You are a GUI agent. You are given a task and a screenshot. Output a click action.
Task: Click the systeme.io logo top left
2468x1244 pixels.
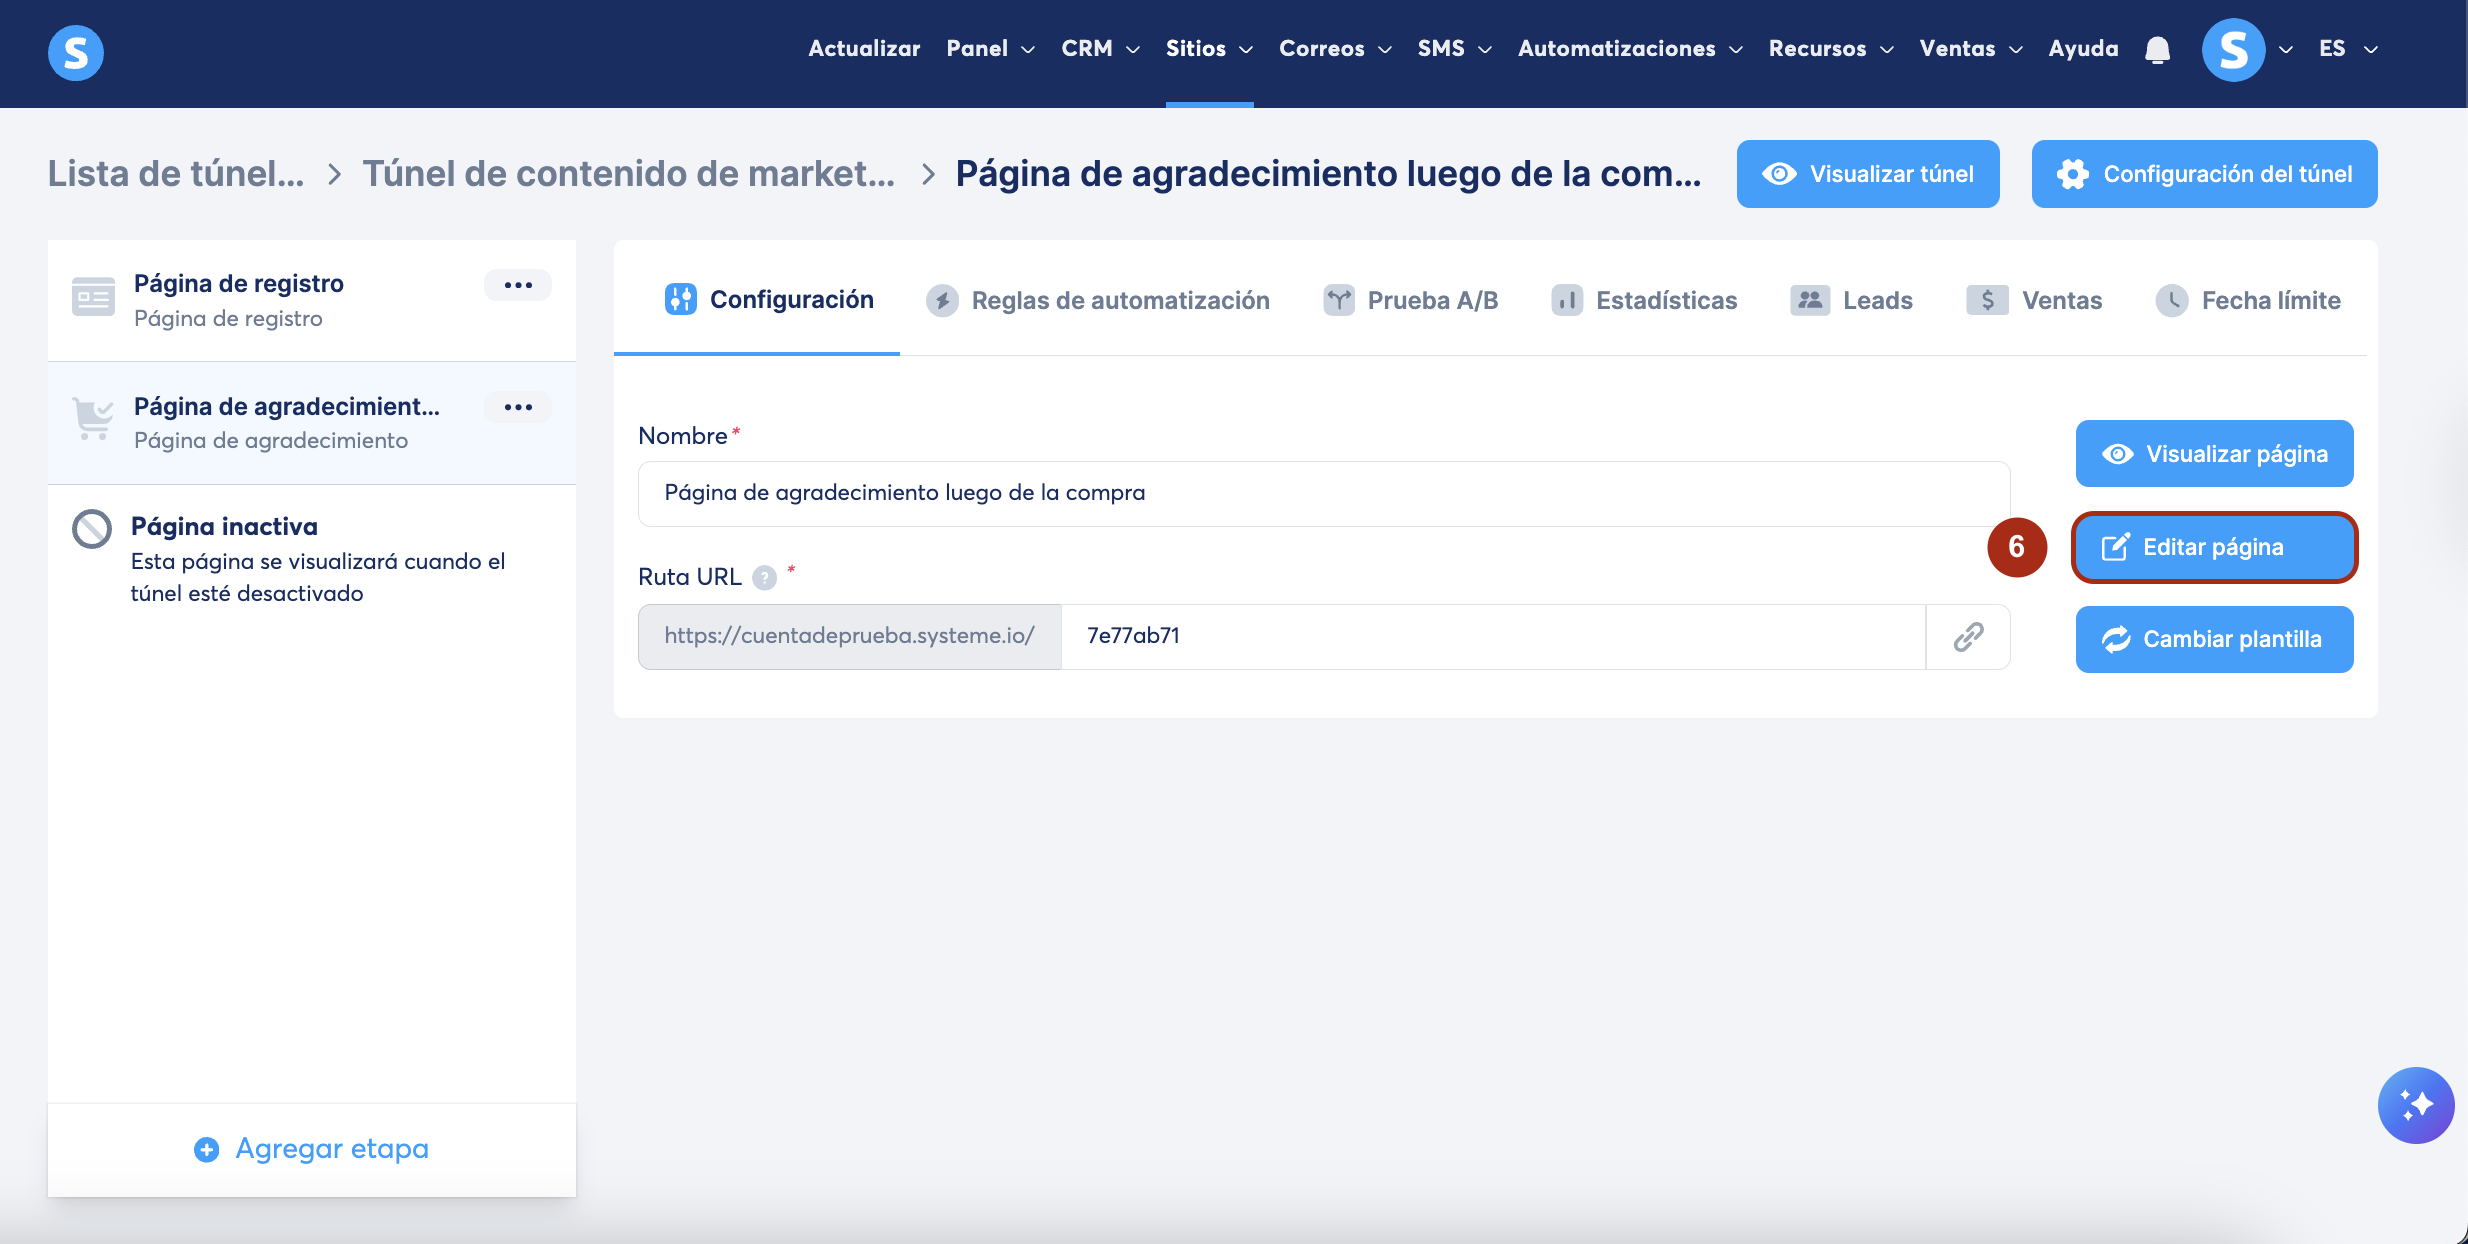[76, 52]
